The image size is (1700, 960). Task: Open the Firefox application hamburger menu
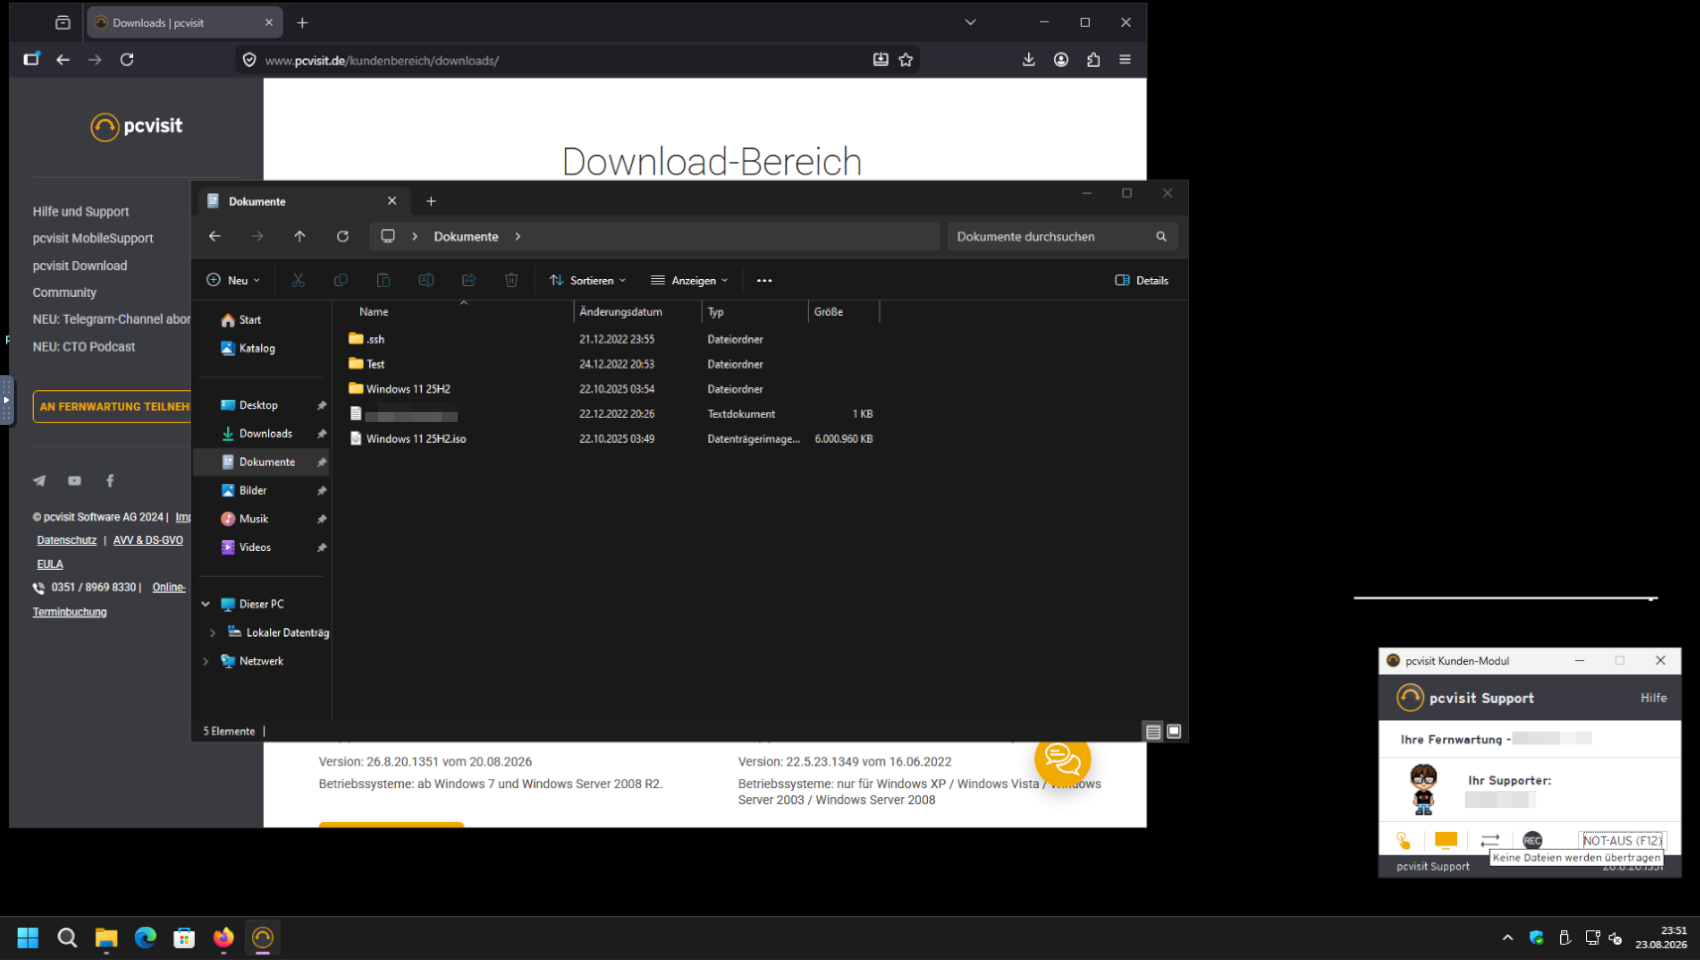tap(1125, 60)
